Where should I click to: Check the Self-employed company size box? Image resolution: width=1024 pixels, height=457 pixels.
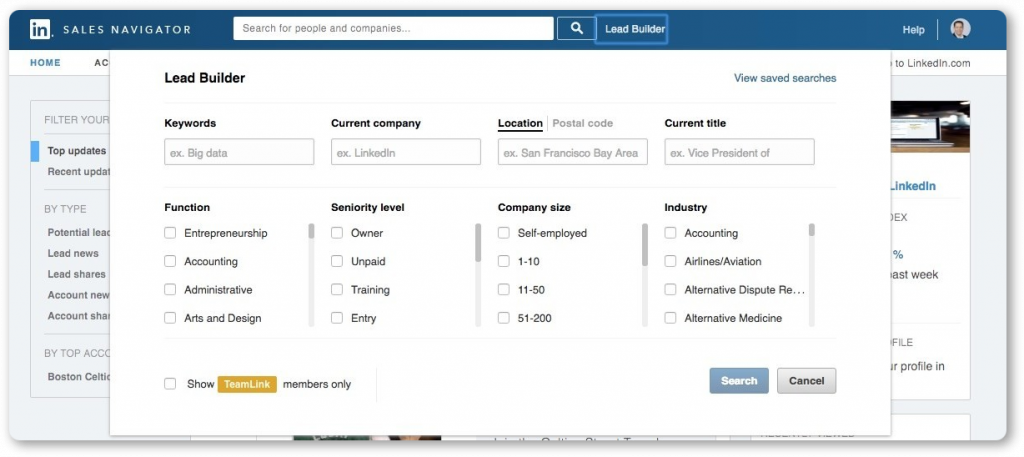point(504,233)
